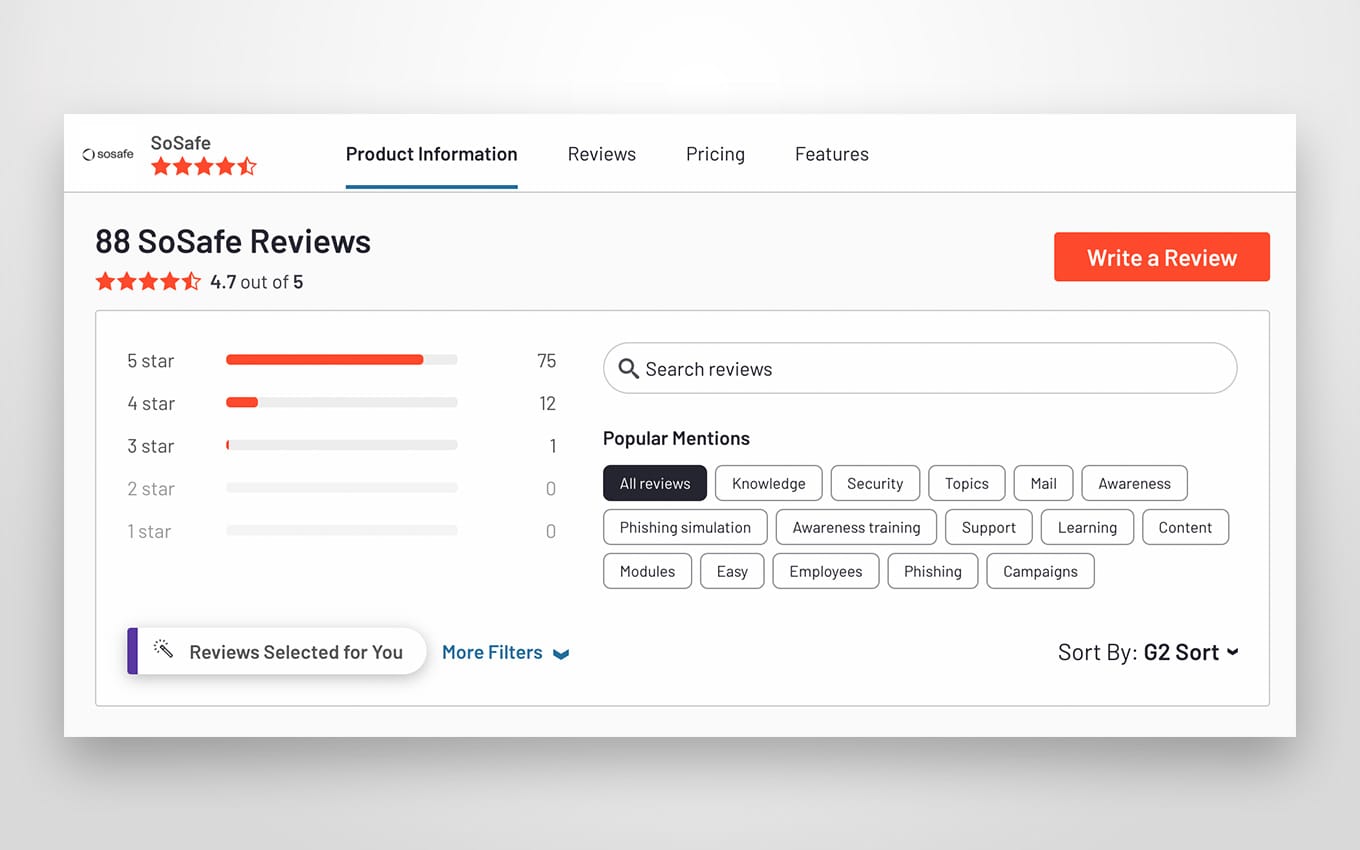Click the SoSafe logo icon
The image size is (1360, 850).
pyautogui.click(x=108, y=154)
